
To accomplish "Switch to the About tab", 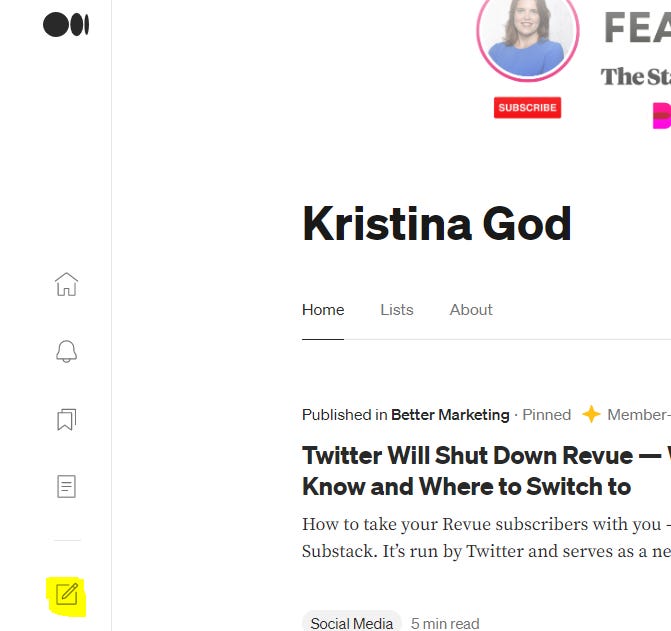I will point(471,310).
